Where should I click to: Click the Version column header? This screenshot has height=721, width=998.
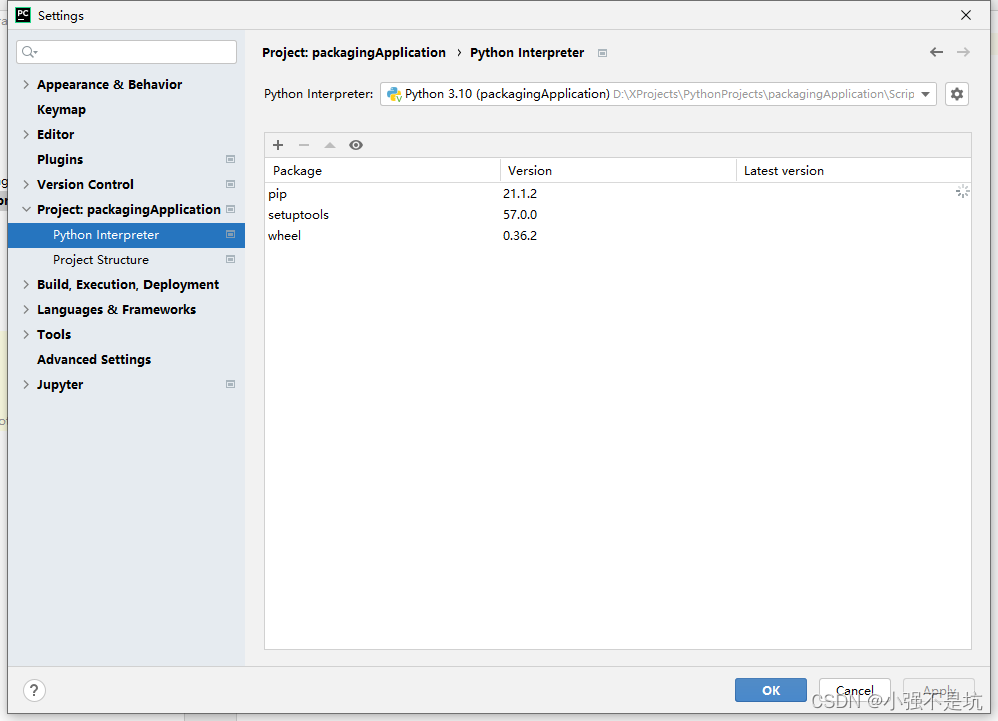618,171
